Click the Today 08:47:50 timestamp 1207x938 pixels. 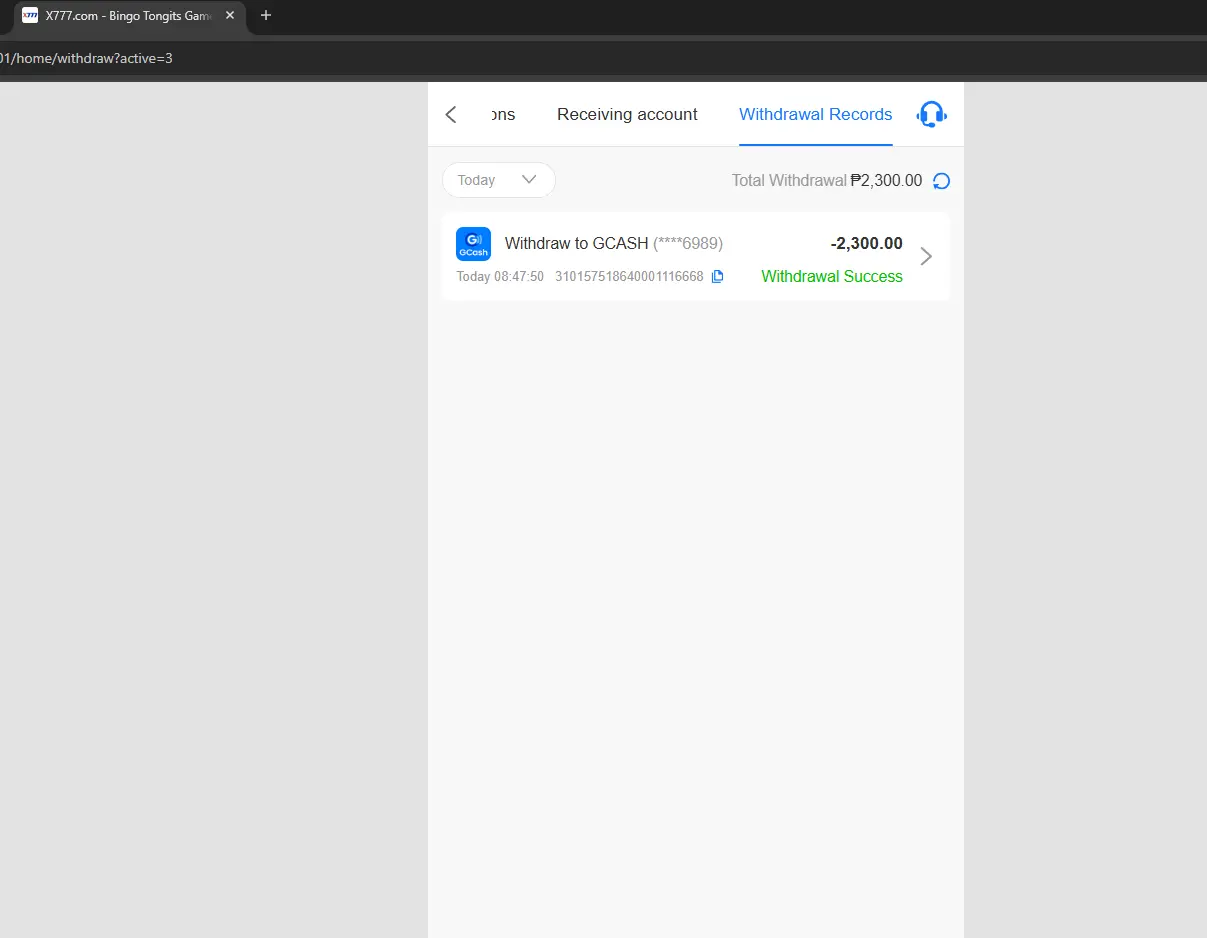(500, 277)
